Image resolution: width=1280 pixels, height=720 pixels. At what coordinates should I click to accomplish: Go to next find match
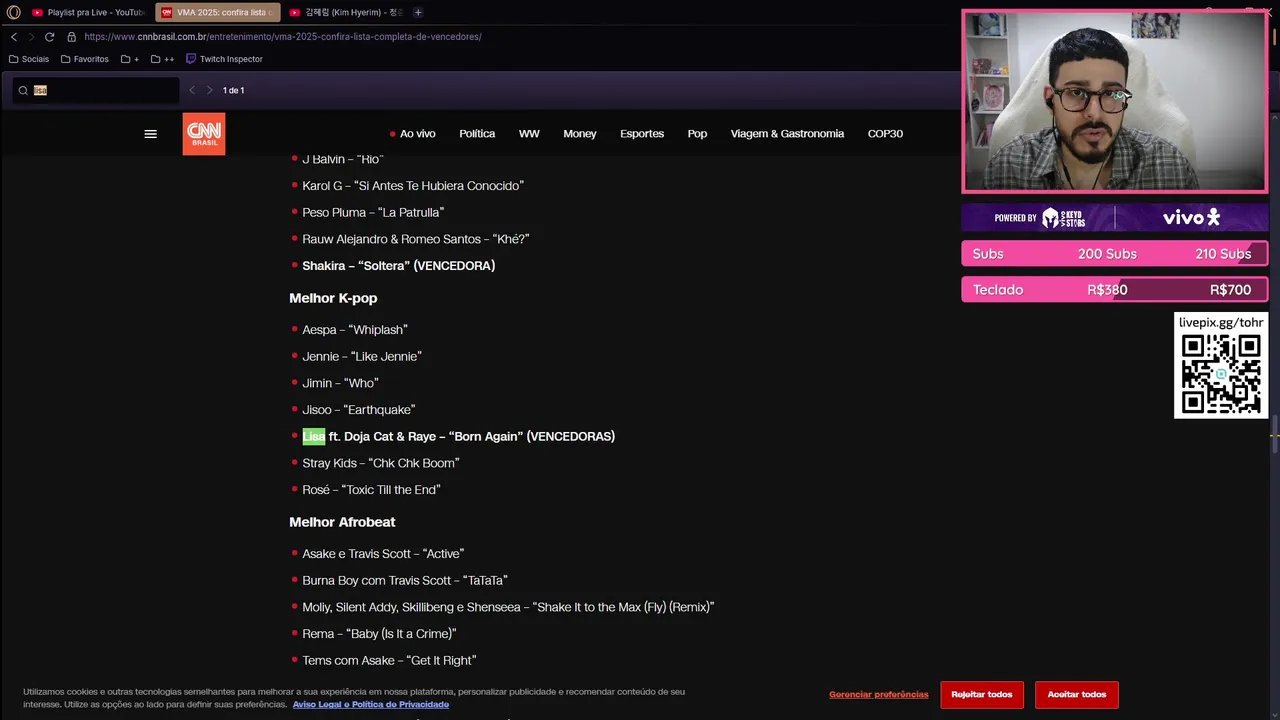coord(209,90)
